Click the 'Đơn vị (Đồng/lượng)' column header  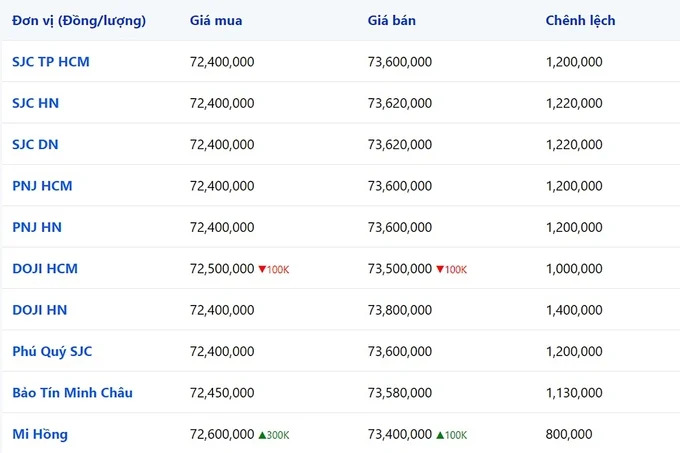click(79, 20)
